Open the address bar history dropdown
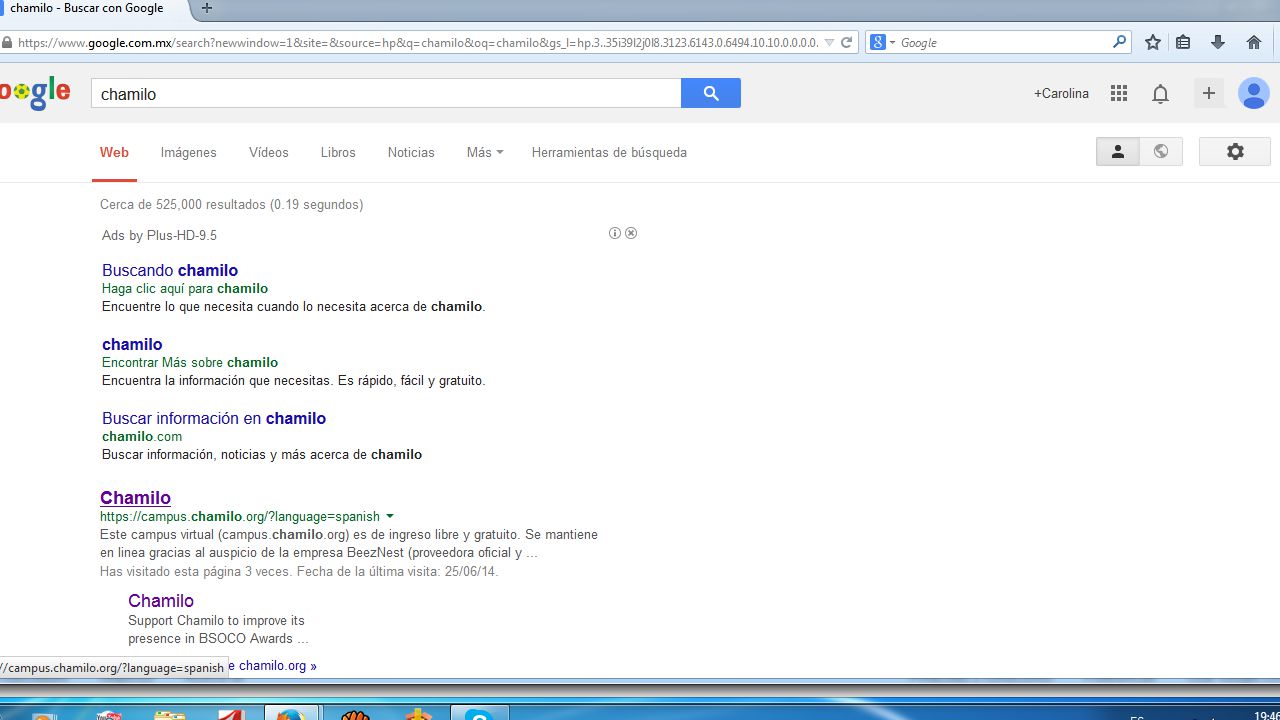1280x720 pixels. (x=829, y=43)
